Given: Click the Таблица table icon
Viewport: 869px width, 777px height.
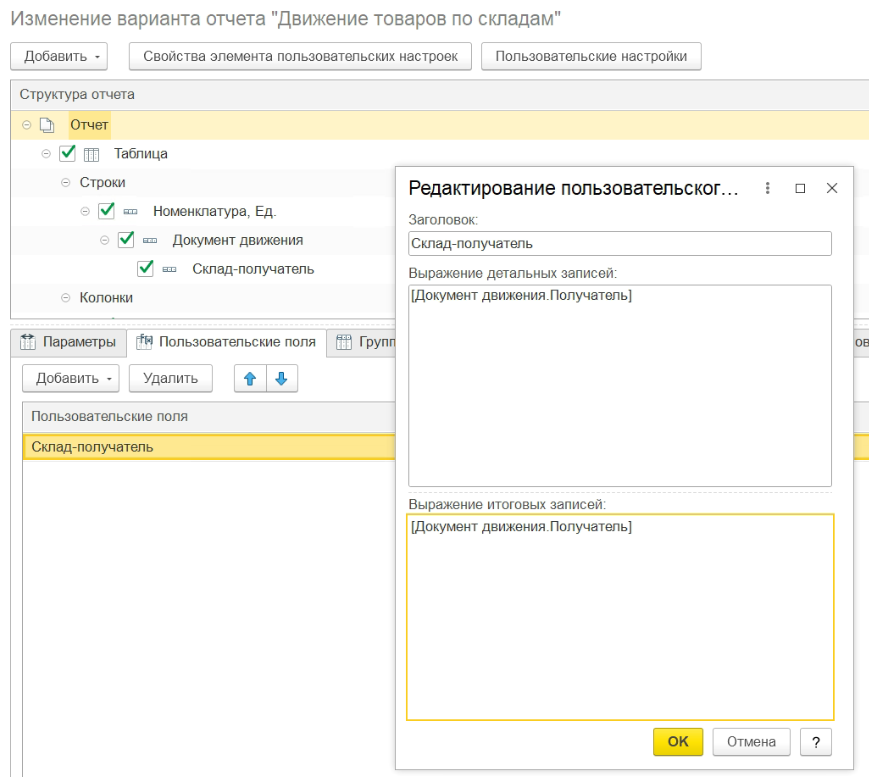Looking at the screenshot, I should click(91, 154).
